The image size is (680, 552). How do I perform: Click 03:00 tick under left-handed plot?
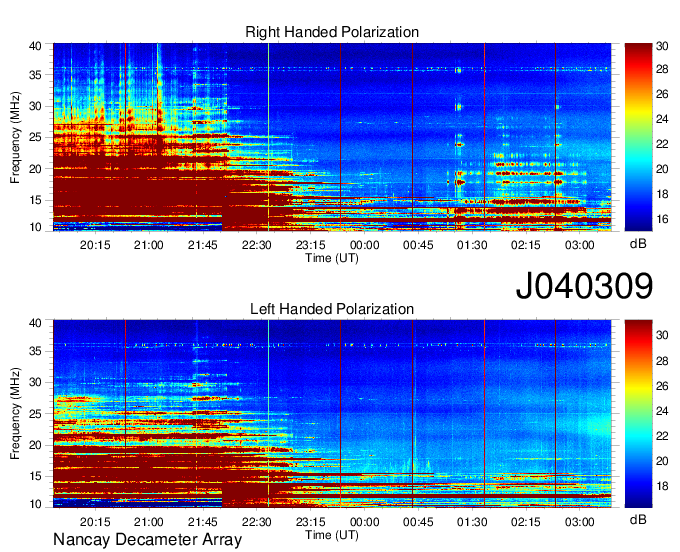click(579, 522)
